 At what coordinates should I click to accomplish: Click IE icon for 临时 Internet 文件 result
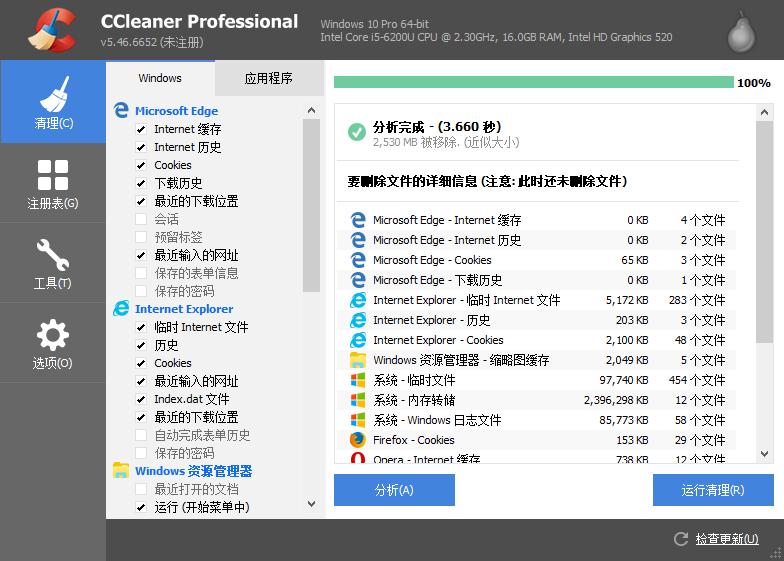coord(358,300)
